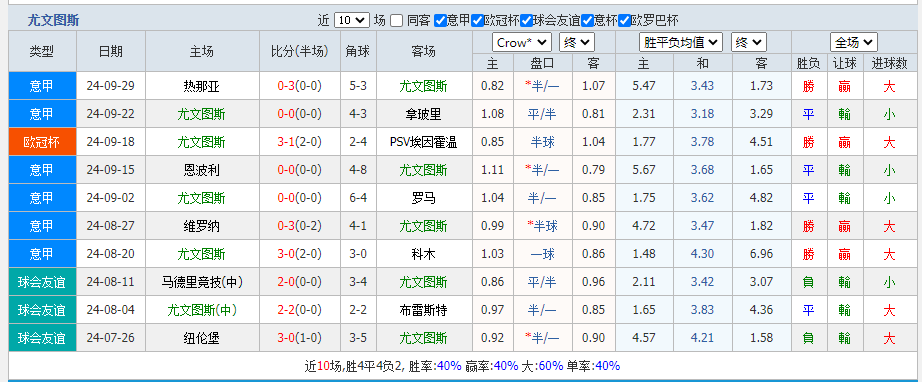Click draw odds 4.21 in 纽伦堡 row
The height and width of the screenshot is (382, 922).
pyautogui.click(x=702, y=339)
